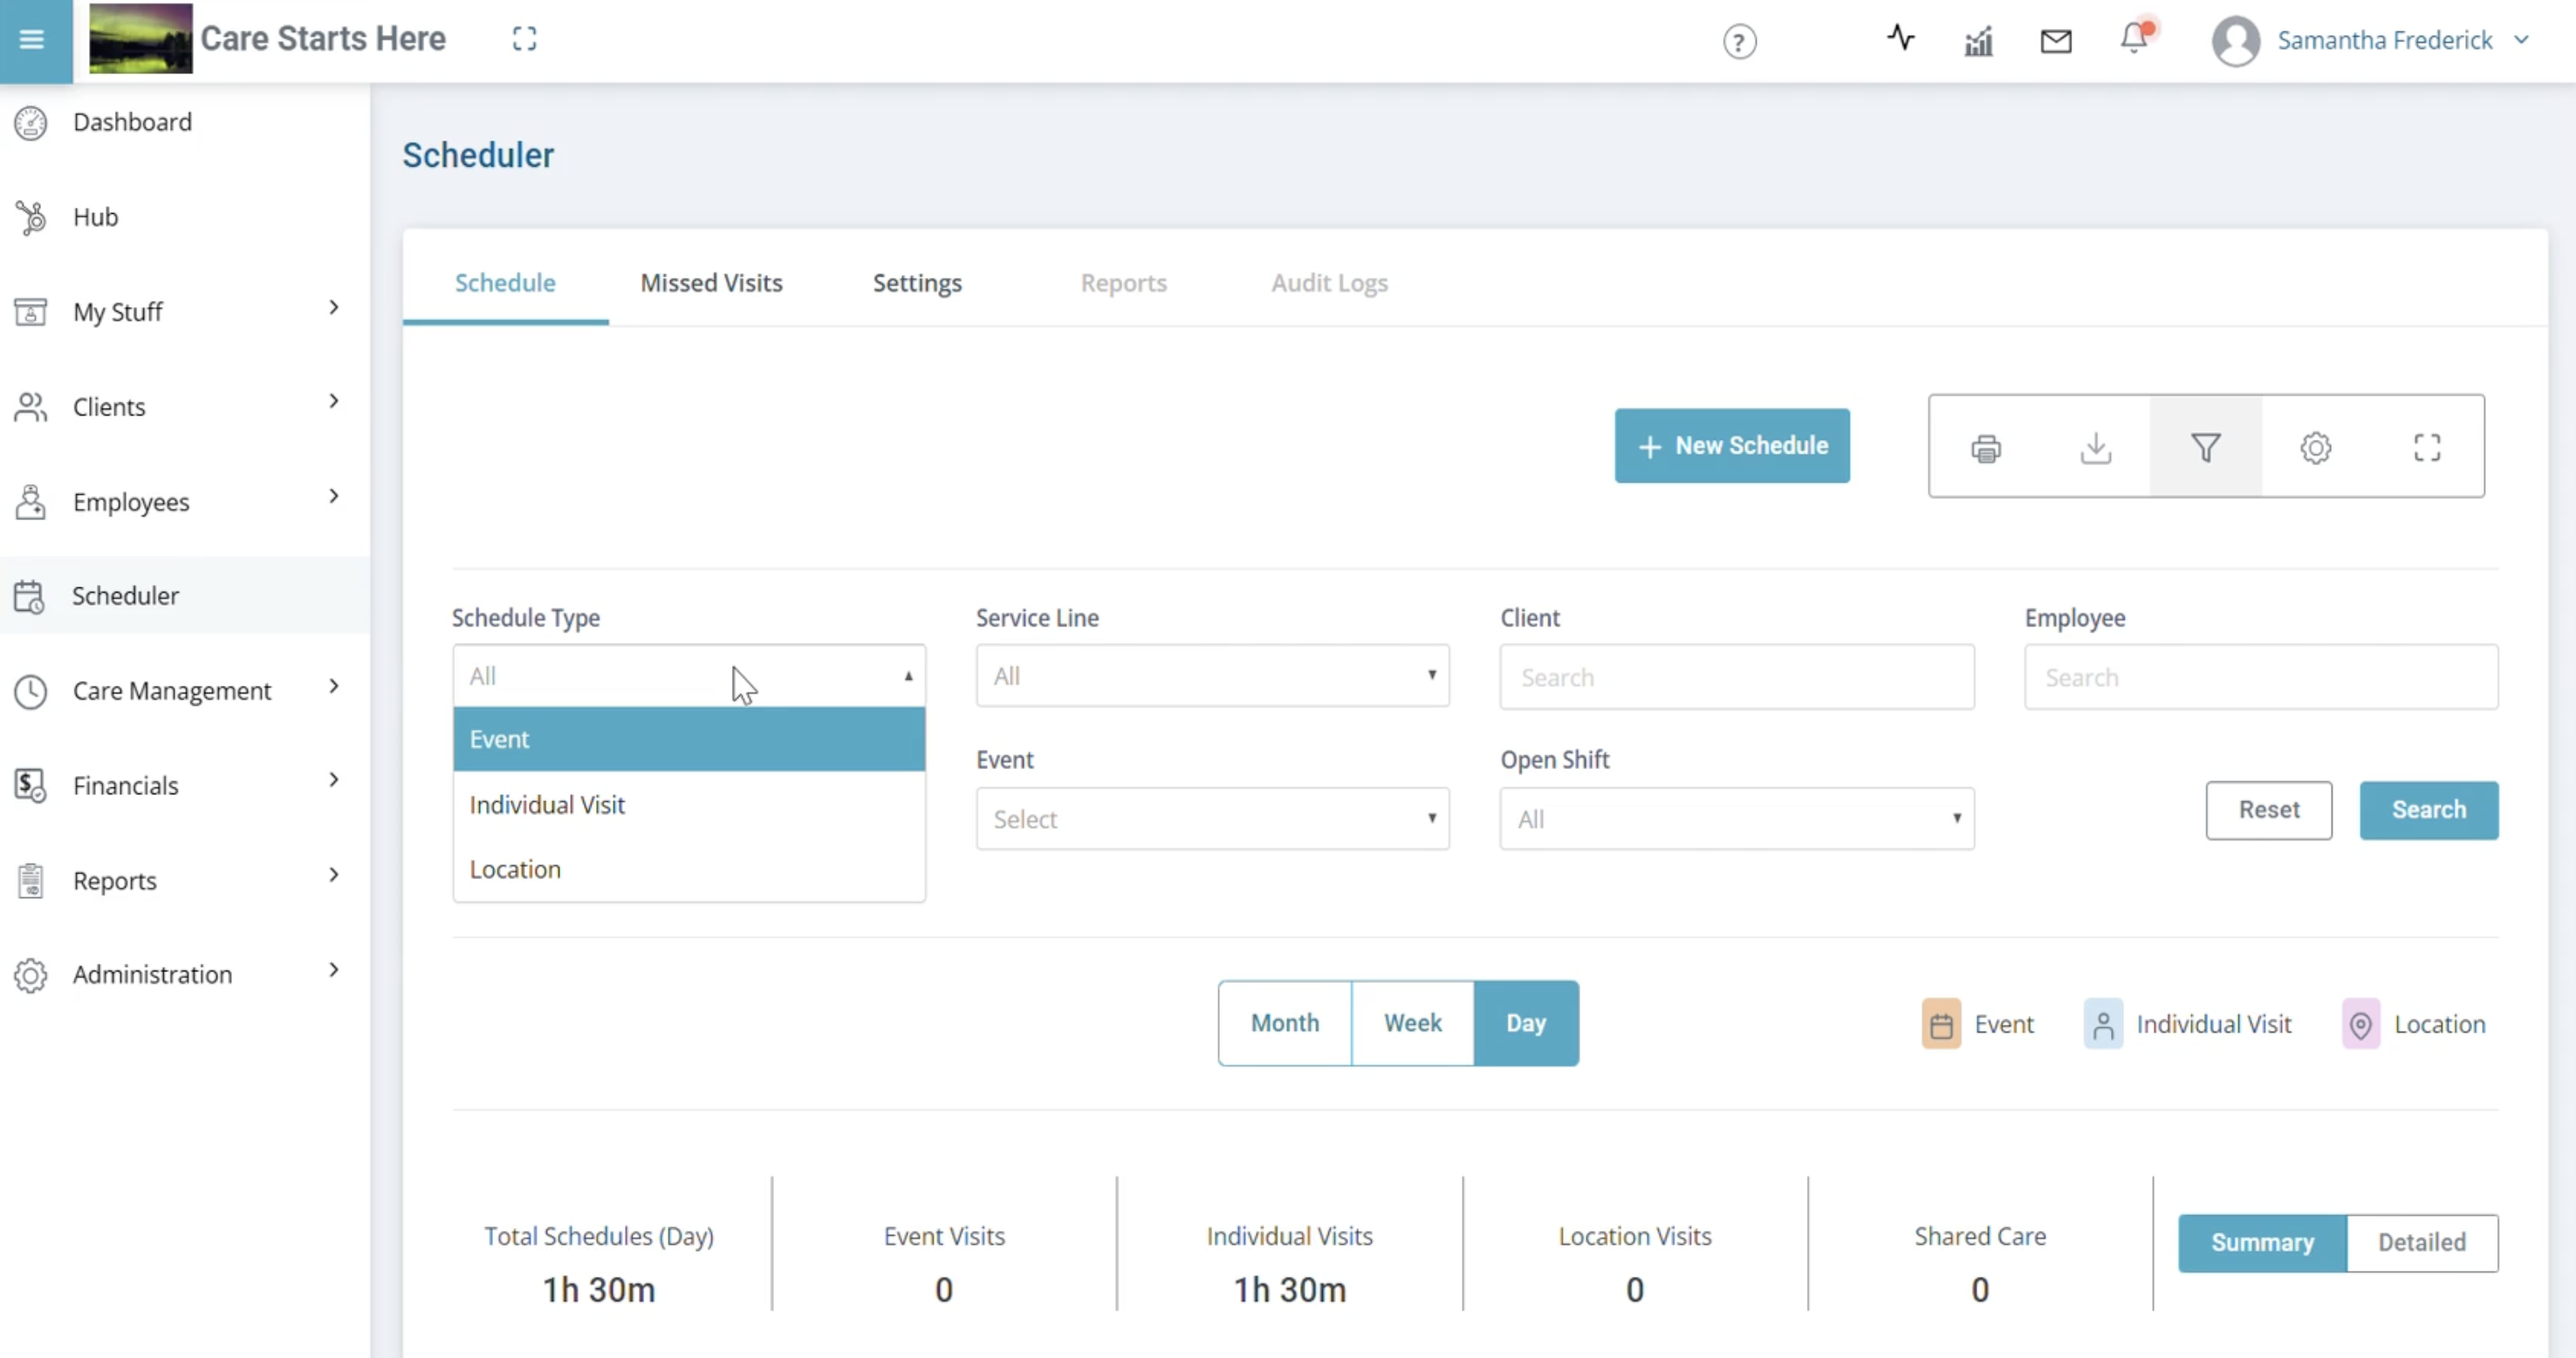The image size is (2576, 1358).
Task: Switch to Month view
Action: 1285,1023
